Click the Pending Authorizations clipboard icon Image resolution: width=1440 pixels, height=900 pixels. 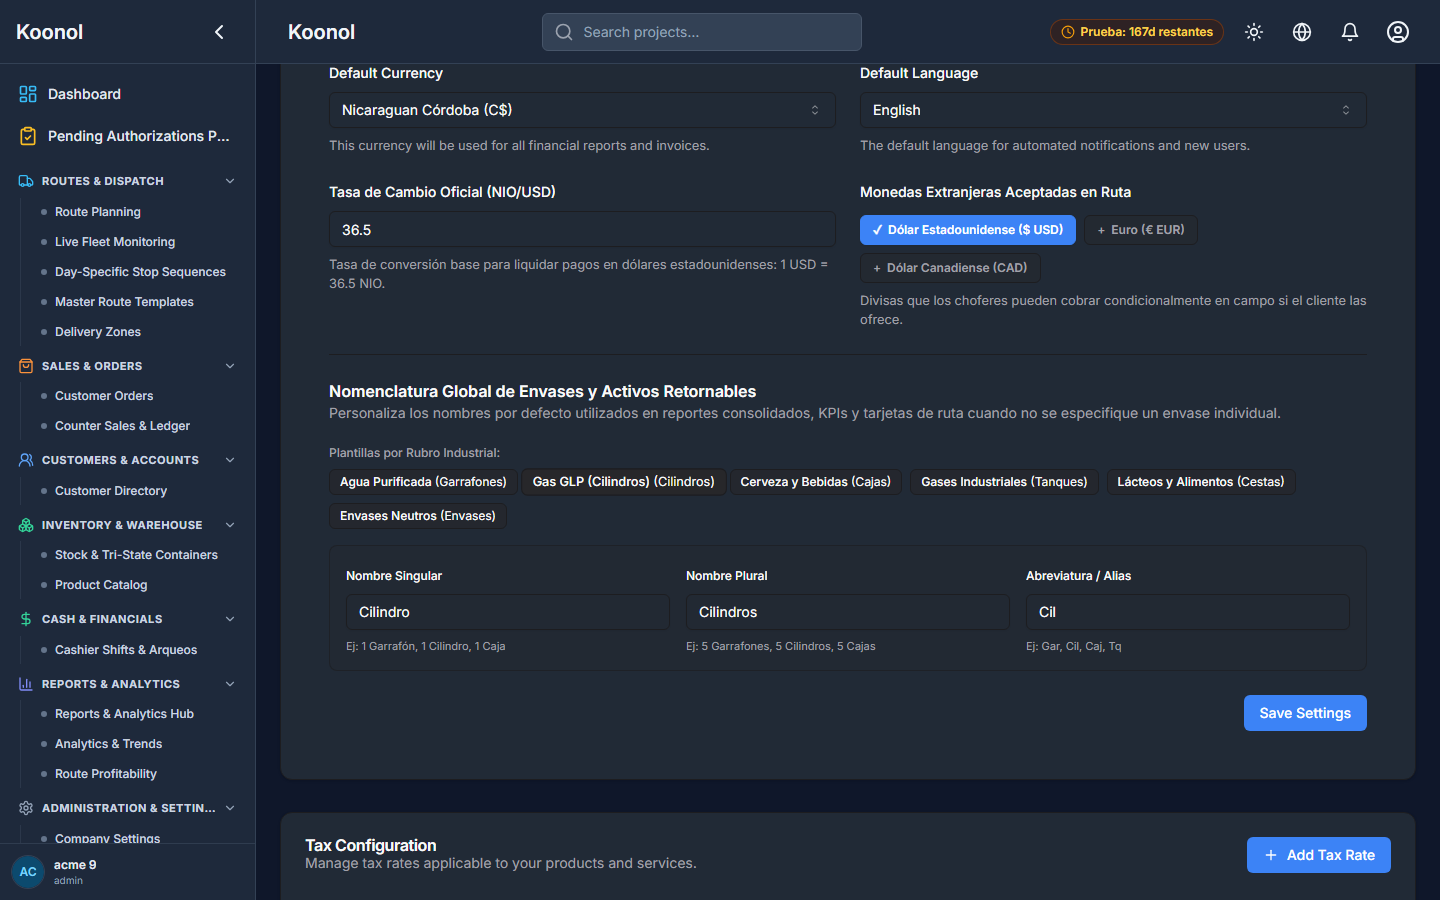tap(28, 136)
